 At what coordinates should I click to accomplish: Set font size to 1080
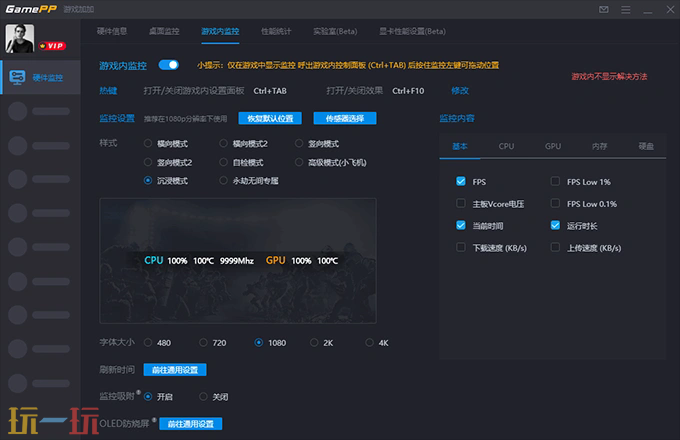tap(258, 342)
